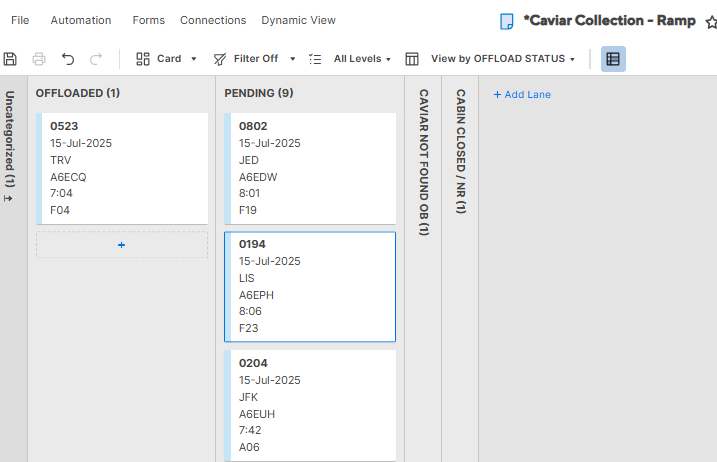Click the Card view label
Viewport: 717px width, 462px height.
(169, 59)
